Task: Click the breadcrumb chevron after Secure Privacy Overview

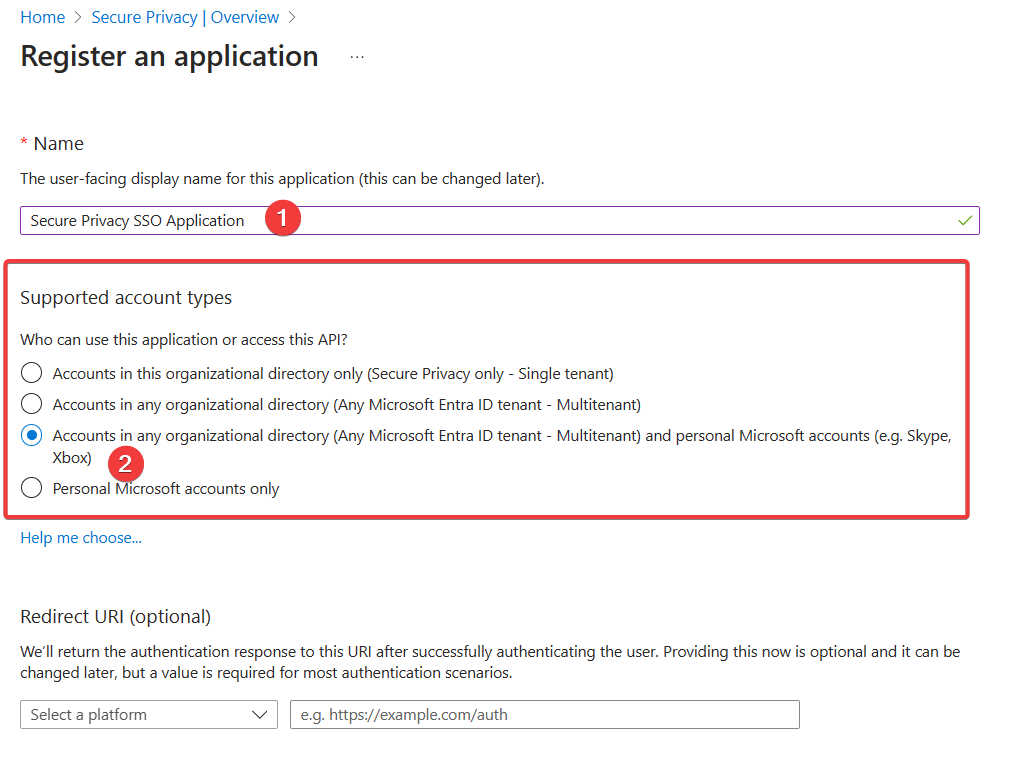Action: (x=290, y=17)
